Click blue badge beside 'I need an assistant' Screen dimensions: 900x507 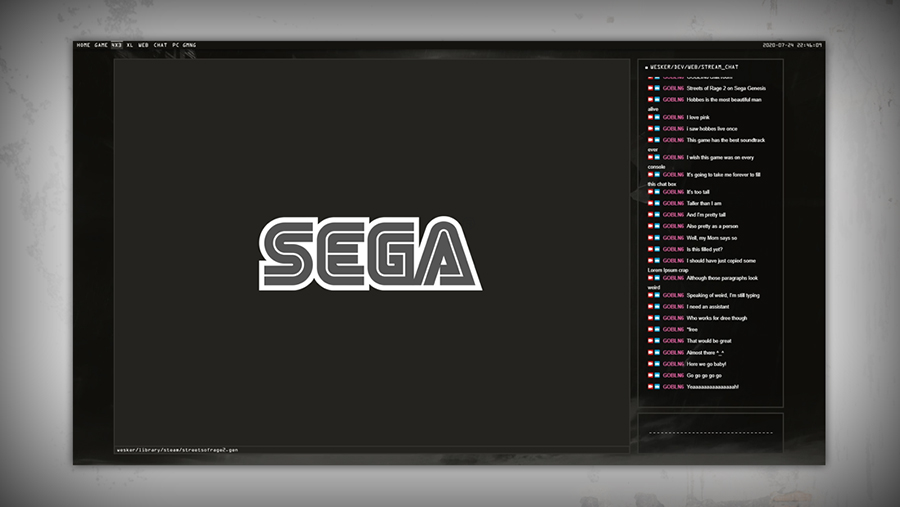[657, 307]
